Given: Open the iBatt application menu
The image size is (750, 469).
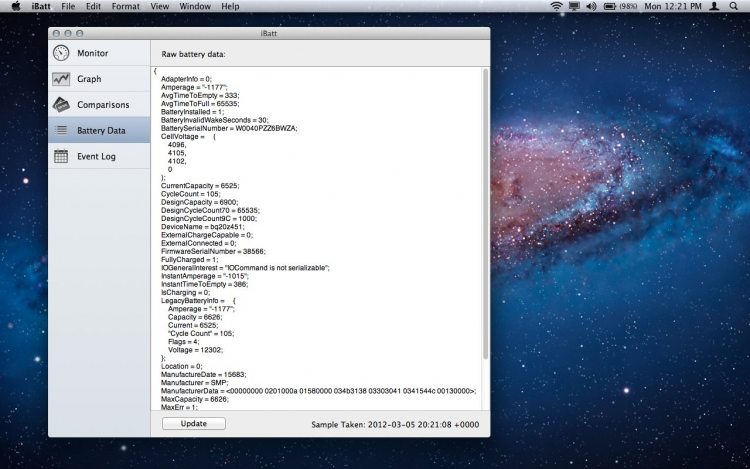Looking at the screenshot, I should pos(41,6).
